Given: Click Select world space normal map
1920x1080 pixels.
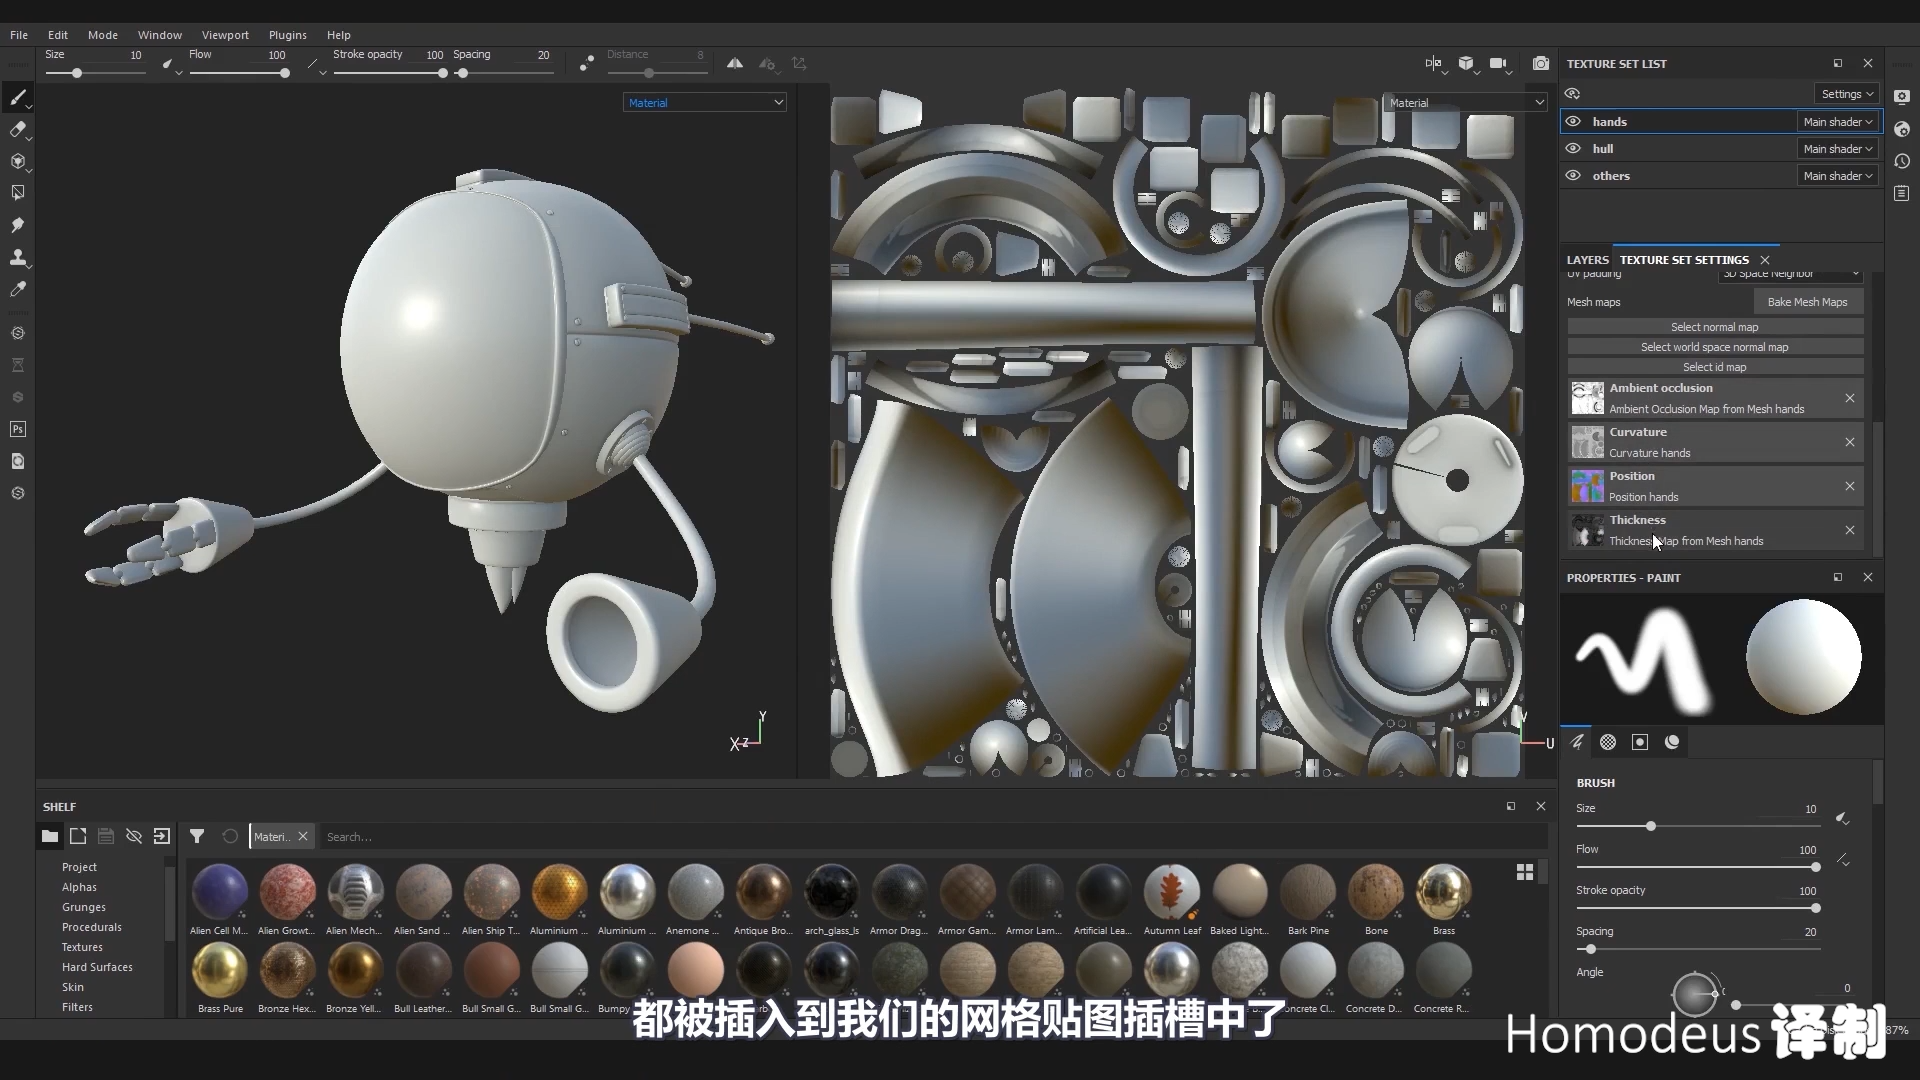Looking at the screenshot, I should [x=1715, y=347].
